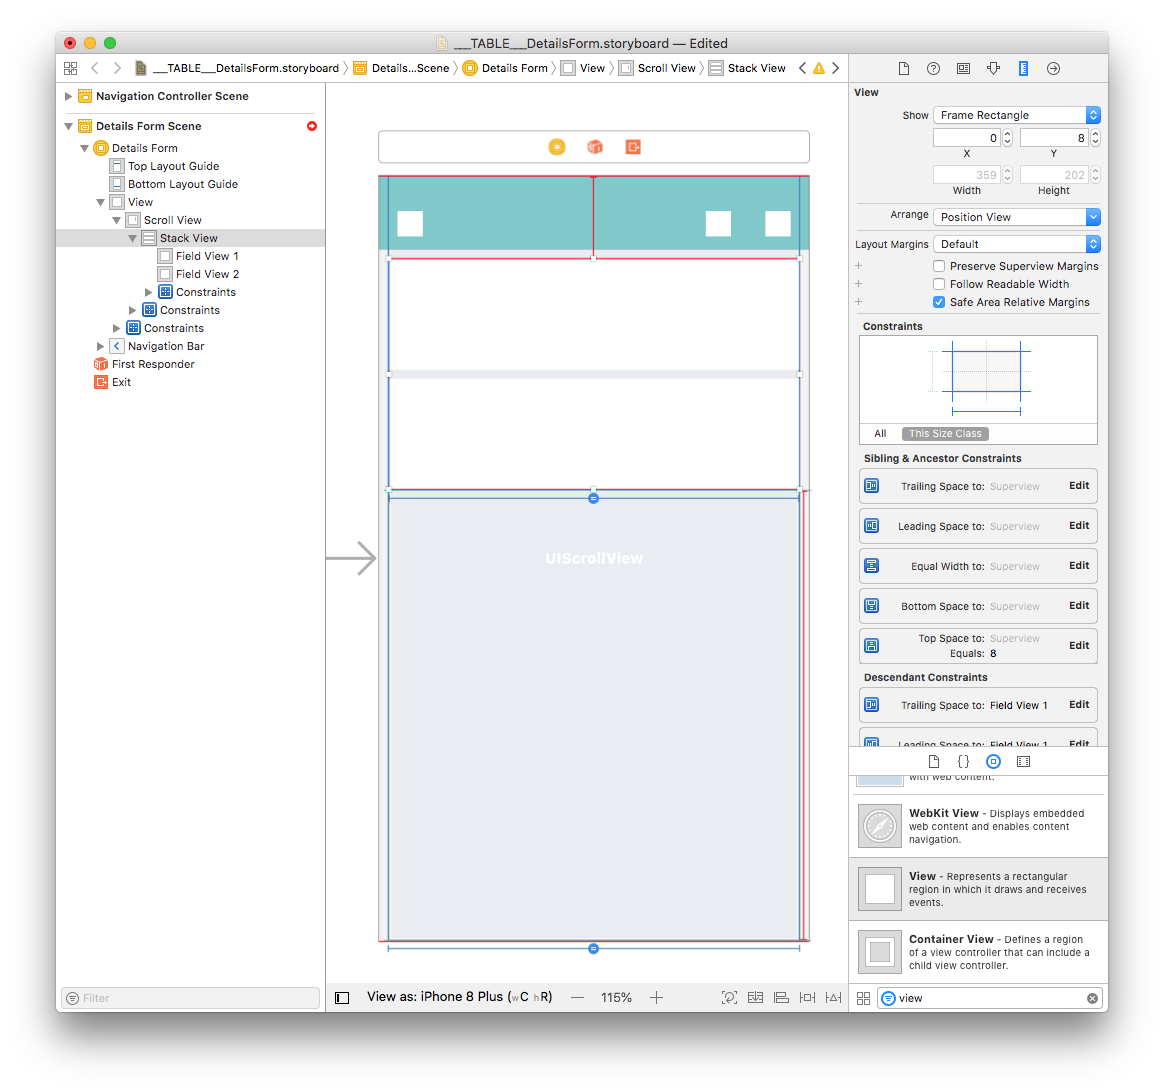Click Scroll View in the jump bar
The height and width of the screenshot is (1092, 1164).
coord(658,68)
